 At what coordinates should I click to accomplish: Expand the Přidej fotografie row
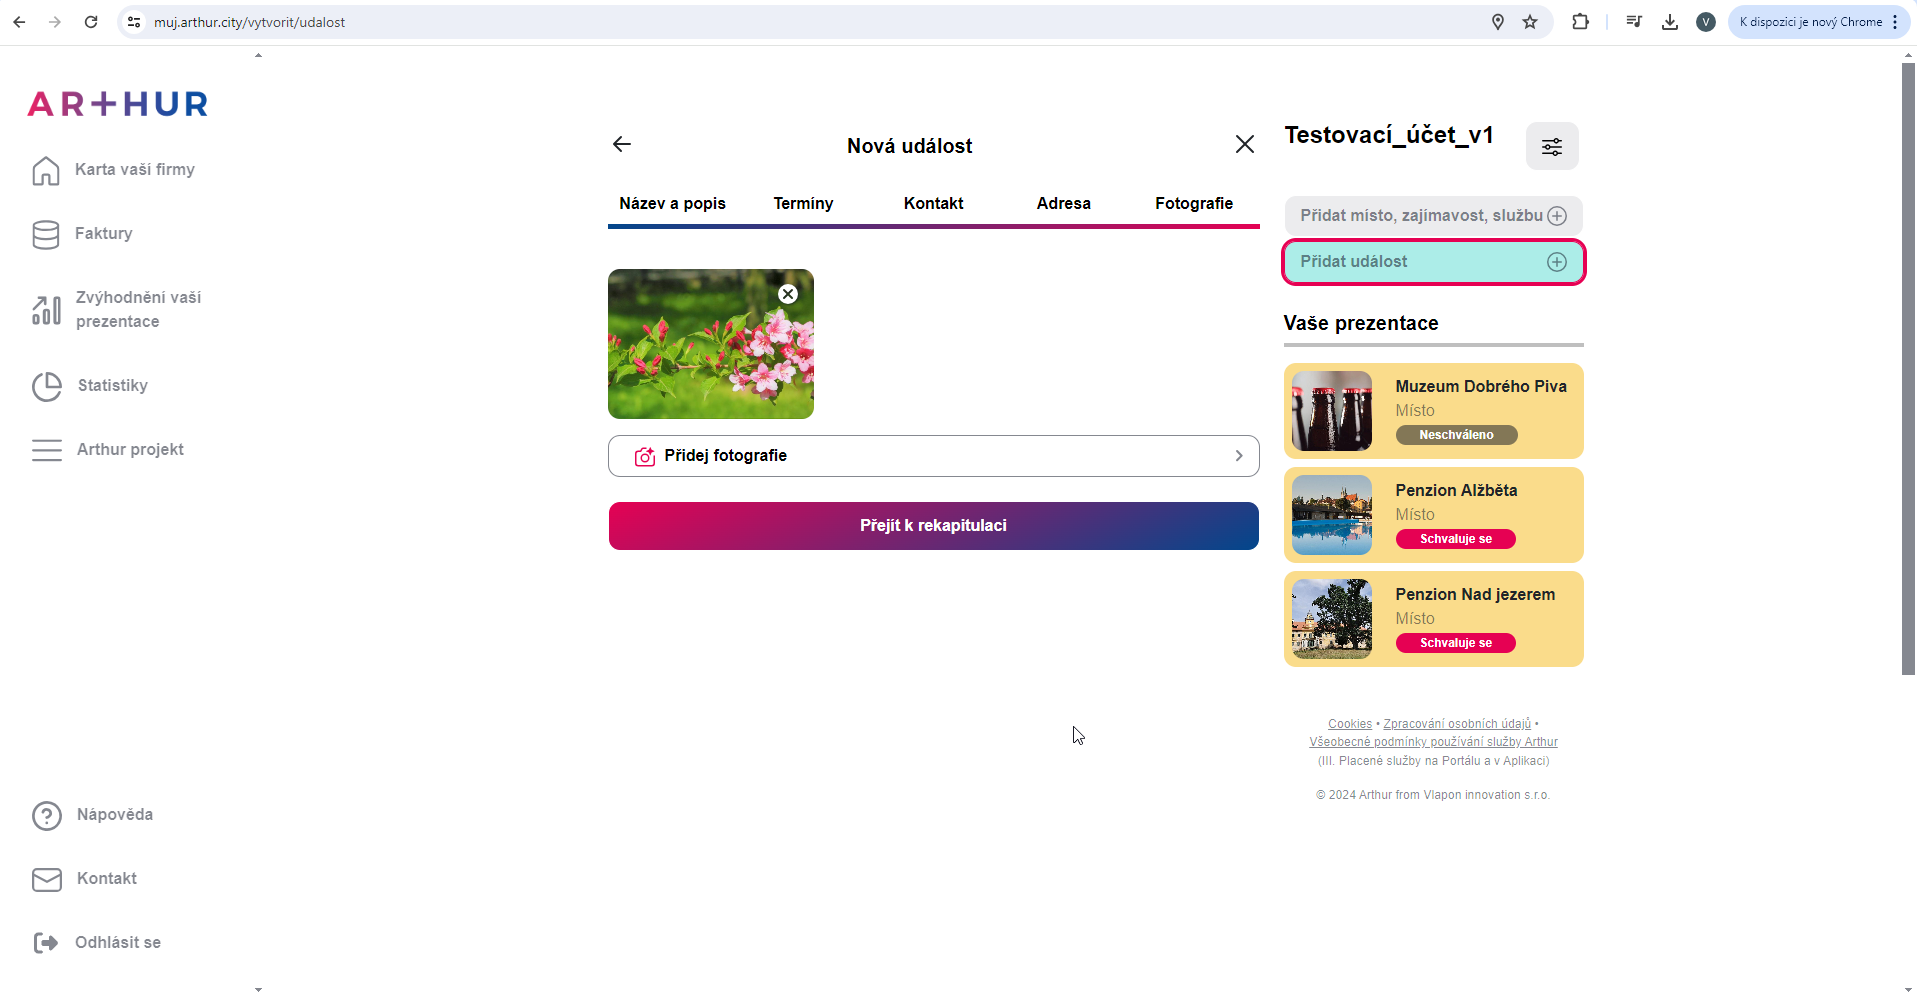coord(933,456)
